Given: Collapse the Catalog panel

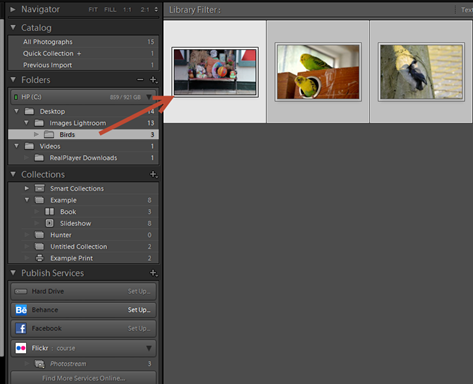Looking at the screenshot, I should pos(13,27).
